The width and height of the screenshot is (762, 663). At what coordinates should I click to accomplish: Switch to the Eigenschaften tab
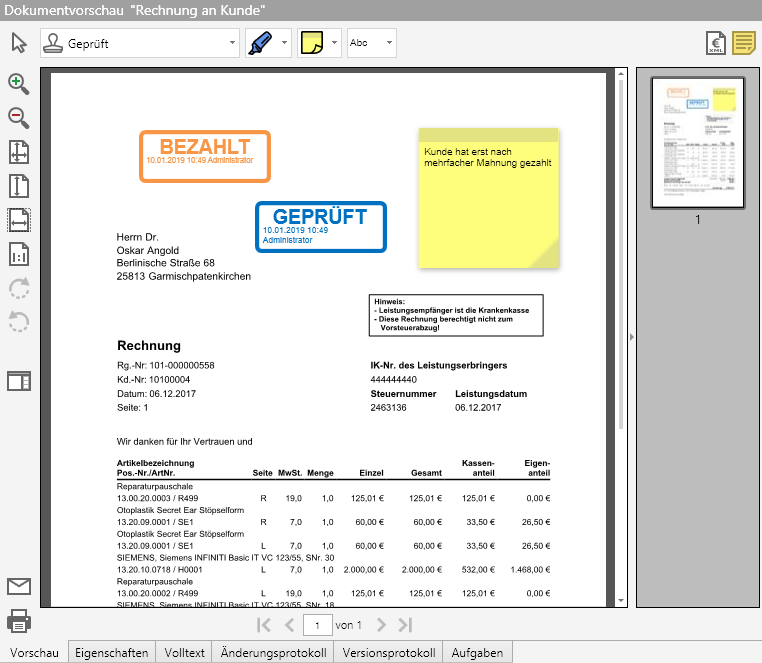pyautogui.click(x=112, y=653)
